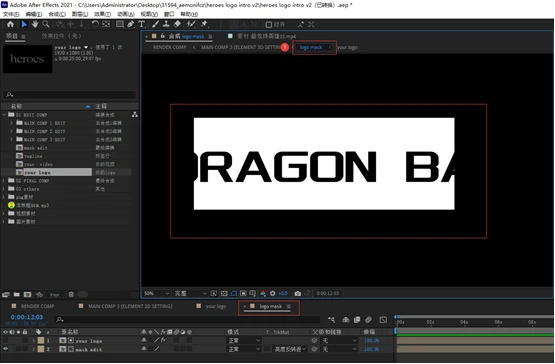
Task: Select the Rotation tool
Action: [x=95, y=24]
